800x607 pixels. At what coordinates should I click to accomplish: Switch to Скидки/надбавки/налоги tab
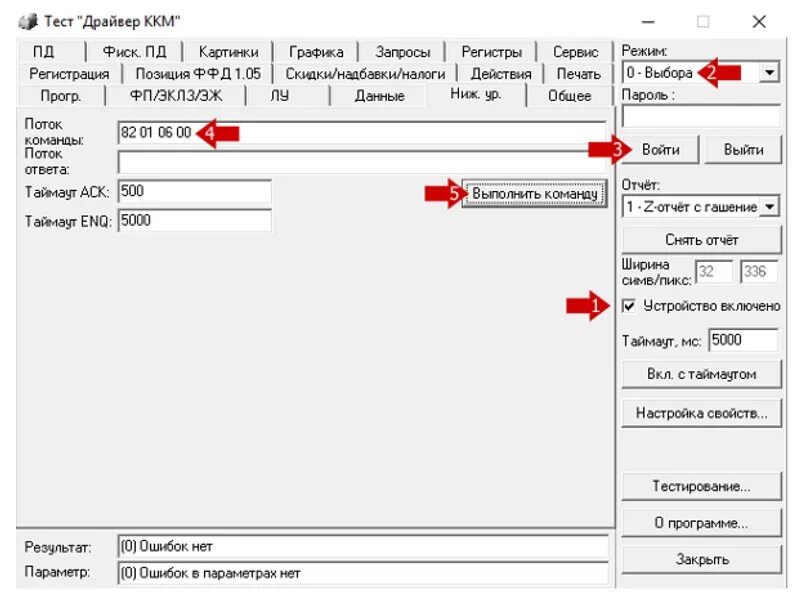coord(365,74)
